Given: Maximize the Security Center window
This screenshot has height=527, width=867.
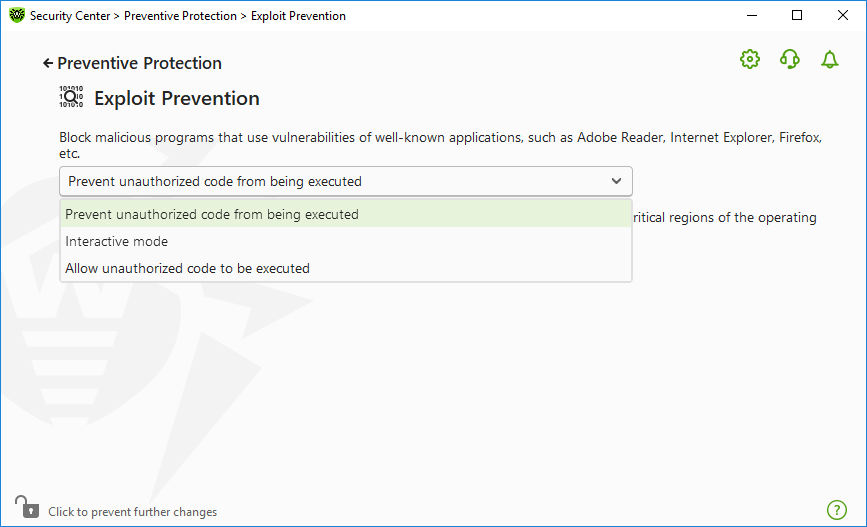Looking at the screenshot, I should (797, 15).
